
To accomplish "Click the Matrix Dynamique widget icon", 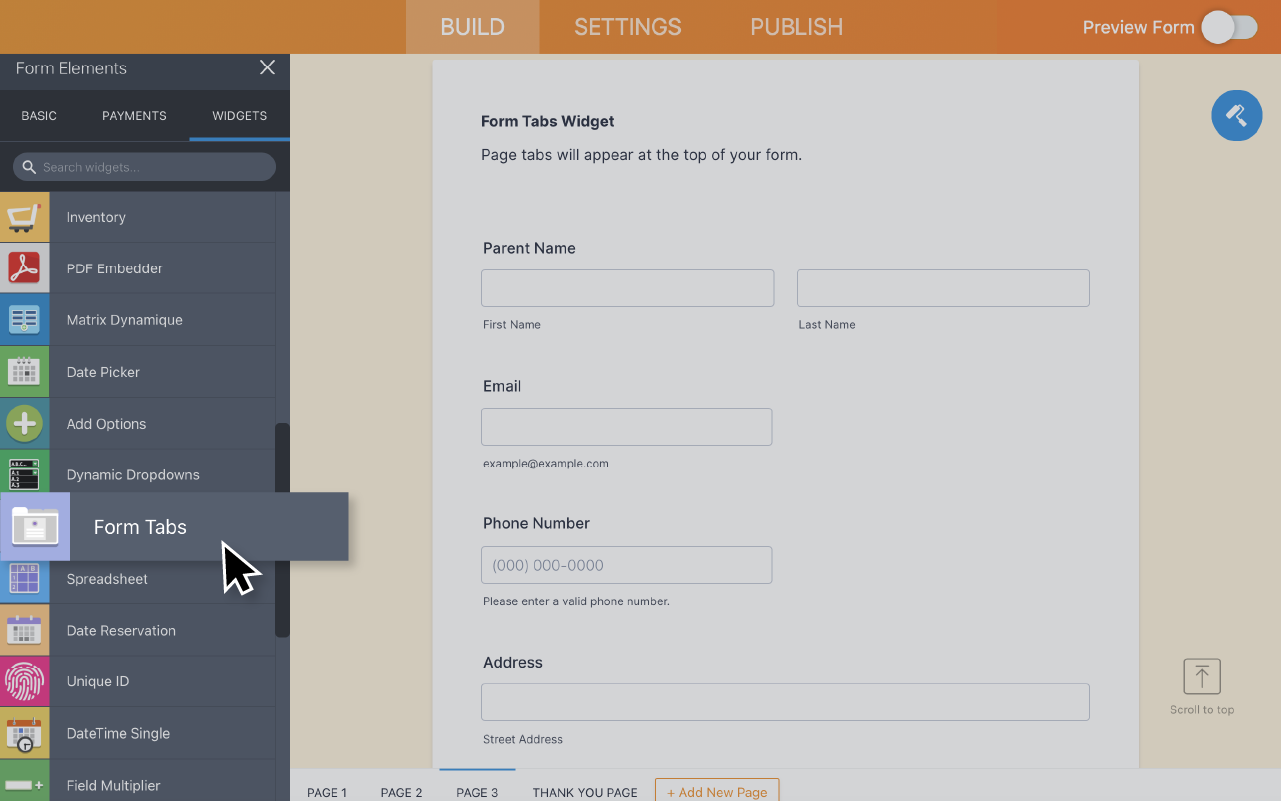I will tap(24, 319).
